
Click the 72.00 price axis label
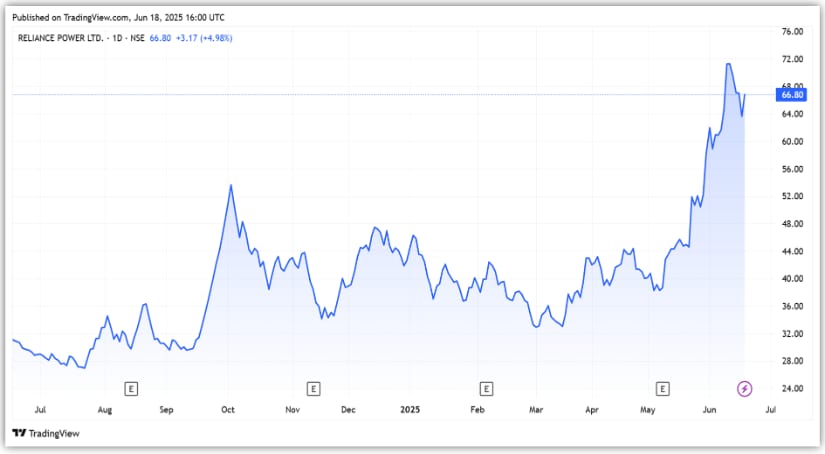pos(792,59)
